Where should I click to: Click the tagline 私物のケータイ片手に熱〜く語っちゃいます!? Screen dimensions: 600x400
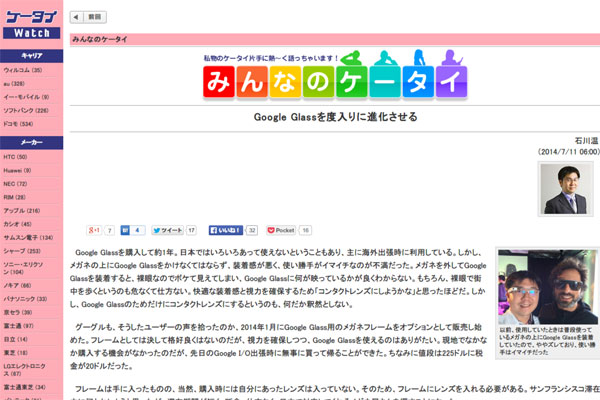coord(271,58)
